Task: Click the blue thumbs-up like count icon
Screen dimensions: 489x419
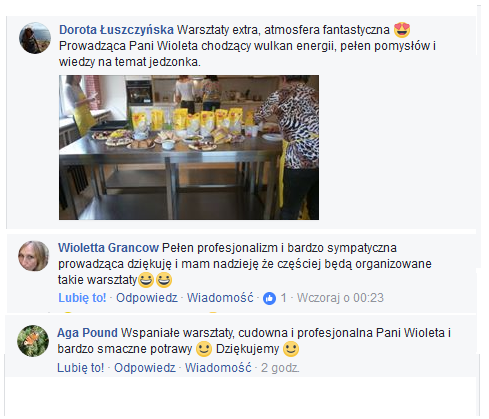Action: (269, 298)
